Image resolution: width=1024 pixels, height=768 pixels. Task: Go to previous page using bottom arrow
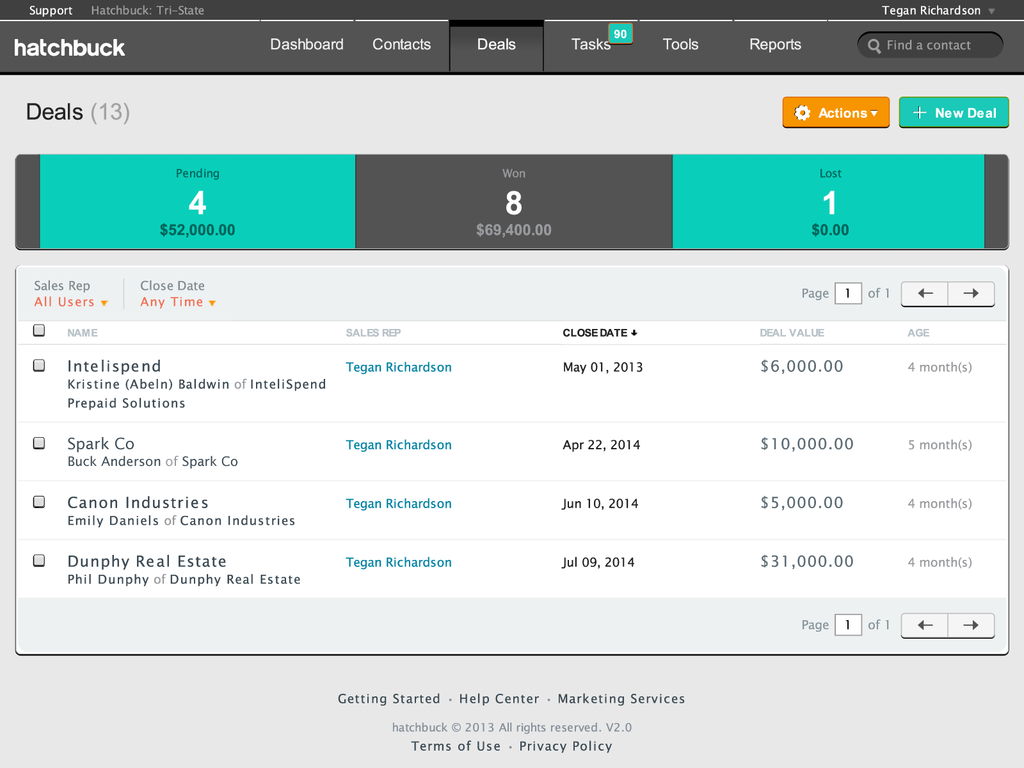coord(925,625)
